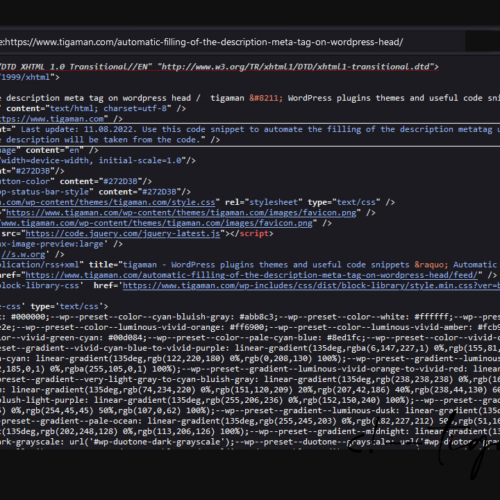Image resolution: width=500 pixels, height=500 pixels.
Task: Click the 'pale-ocean' gradient text
Action: coord(118,421)
